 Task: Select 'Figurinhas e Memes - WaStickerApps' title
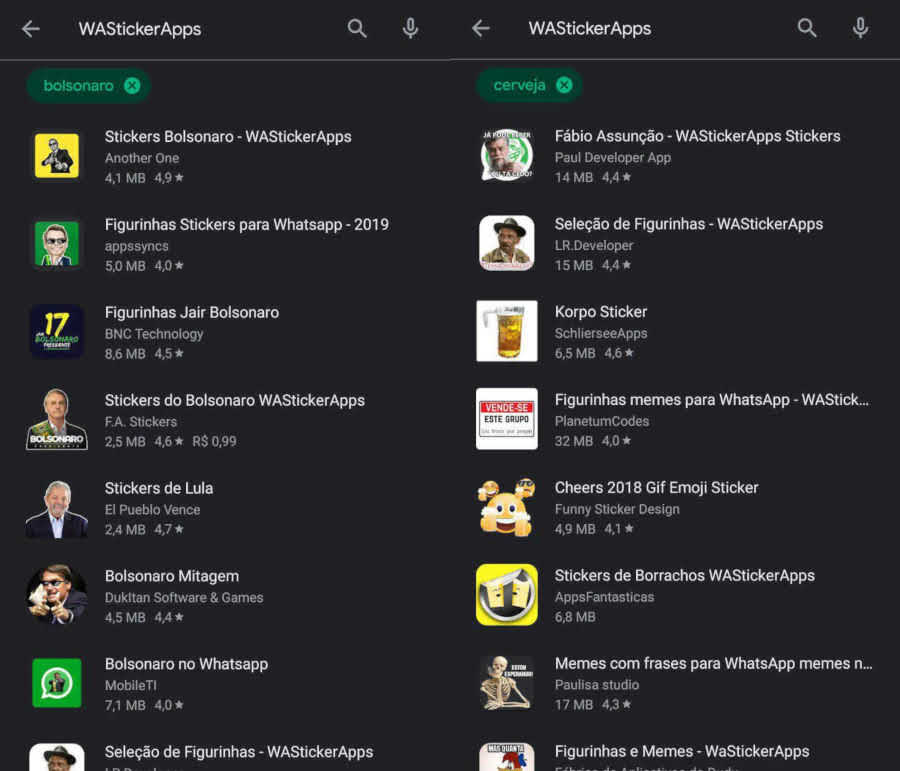coord(682,751)
